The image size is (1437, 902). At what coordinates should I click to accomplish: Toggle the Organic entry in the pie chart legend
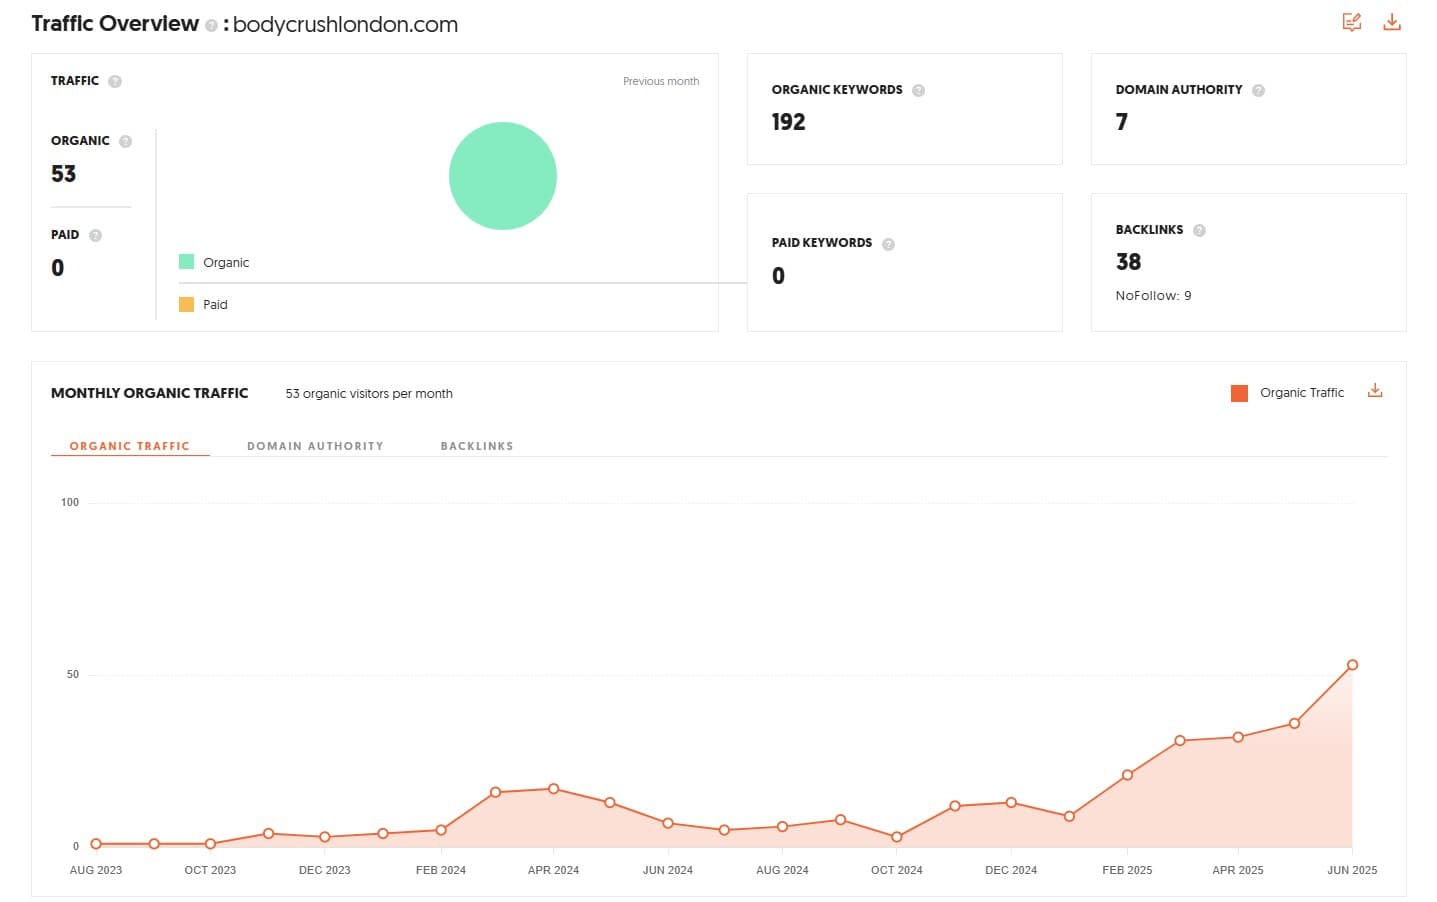coord(214,262)
